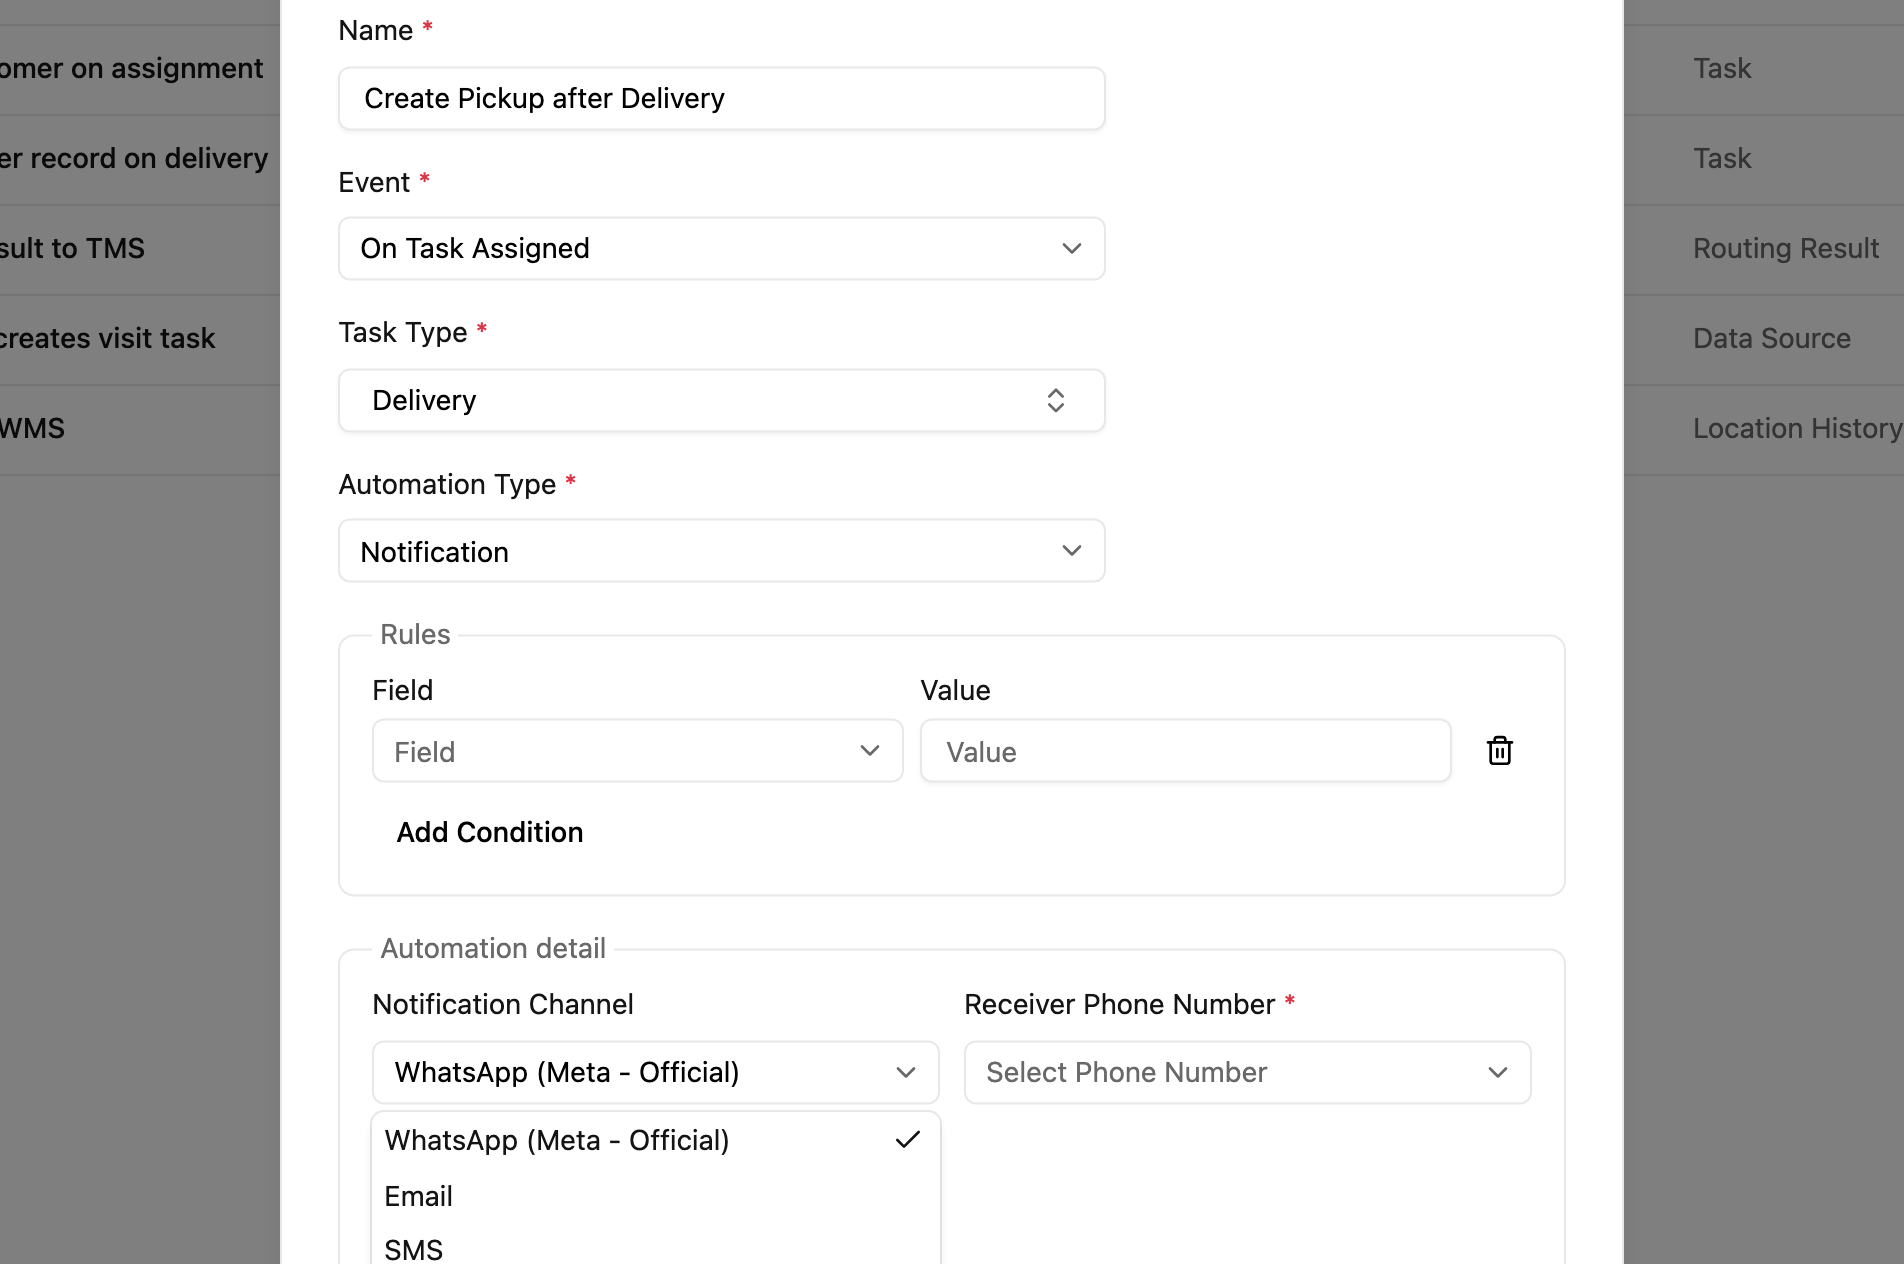Delete the rule condition with trash icon
1904x1264 pixels.
pyautogui.click(x=1499, y=751)
